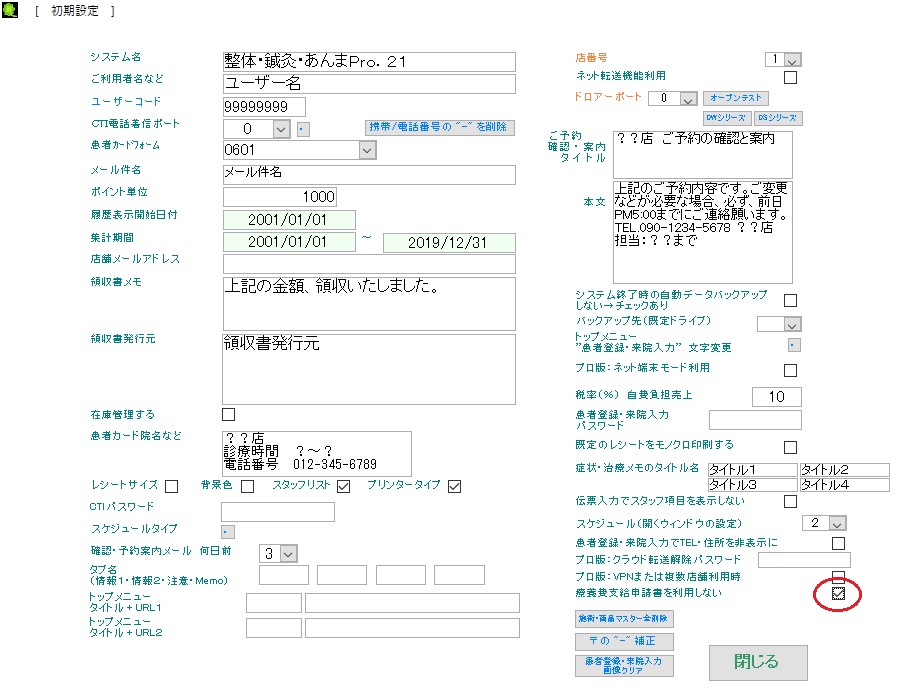Click the タイトル4 memo title field
Image resolution: width=897 pixels, height=693 pixels.
(844, 485)
